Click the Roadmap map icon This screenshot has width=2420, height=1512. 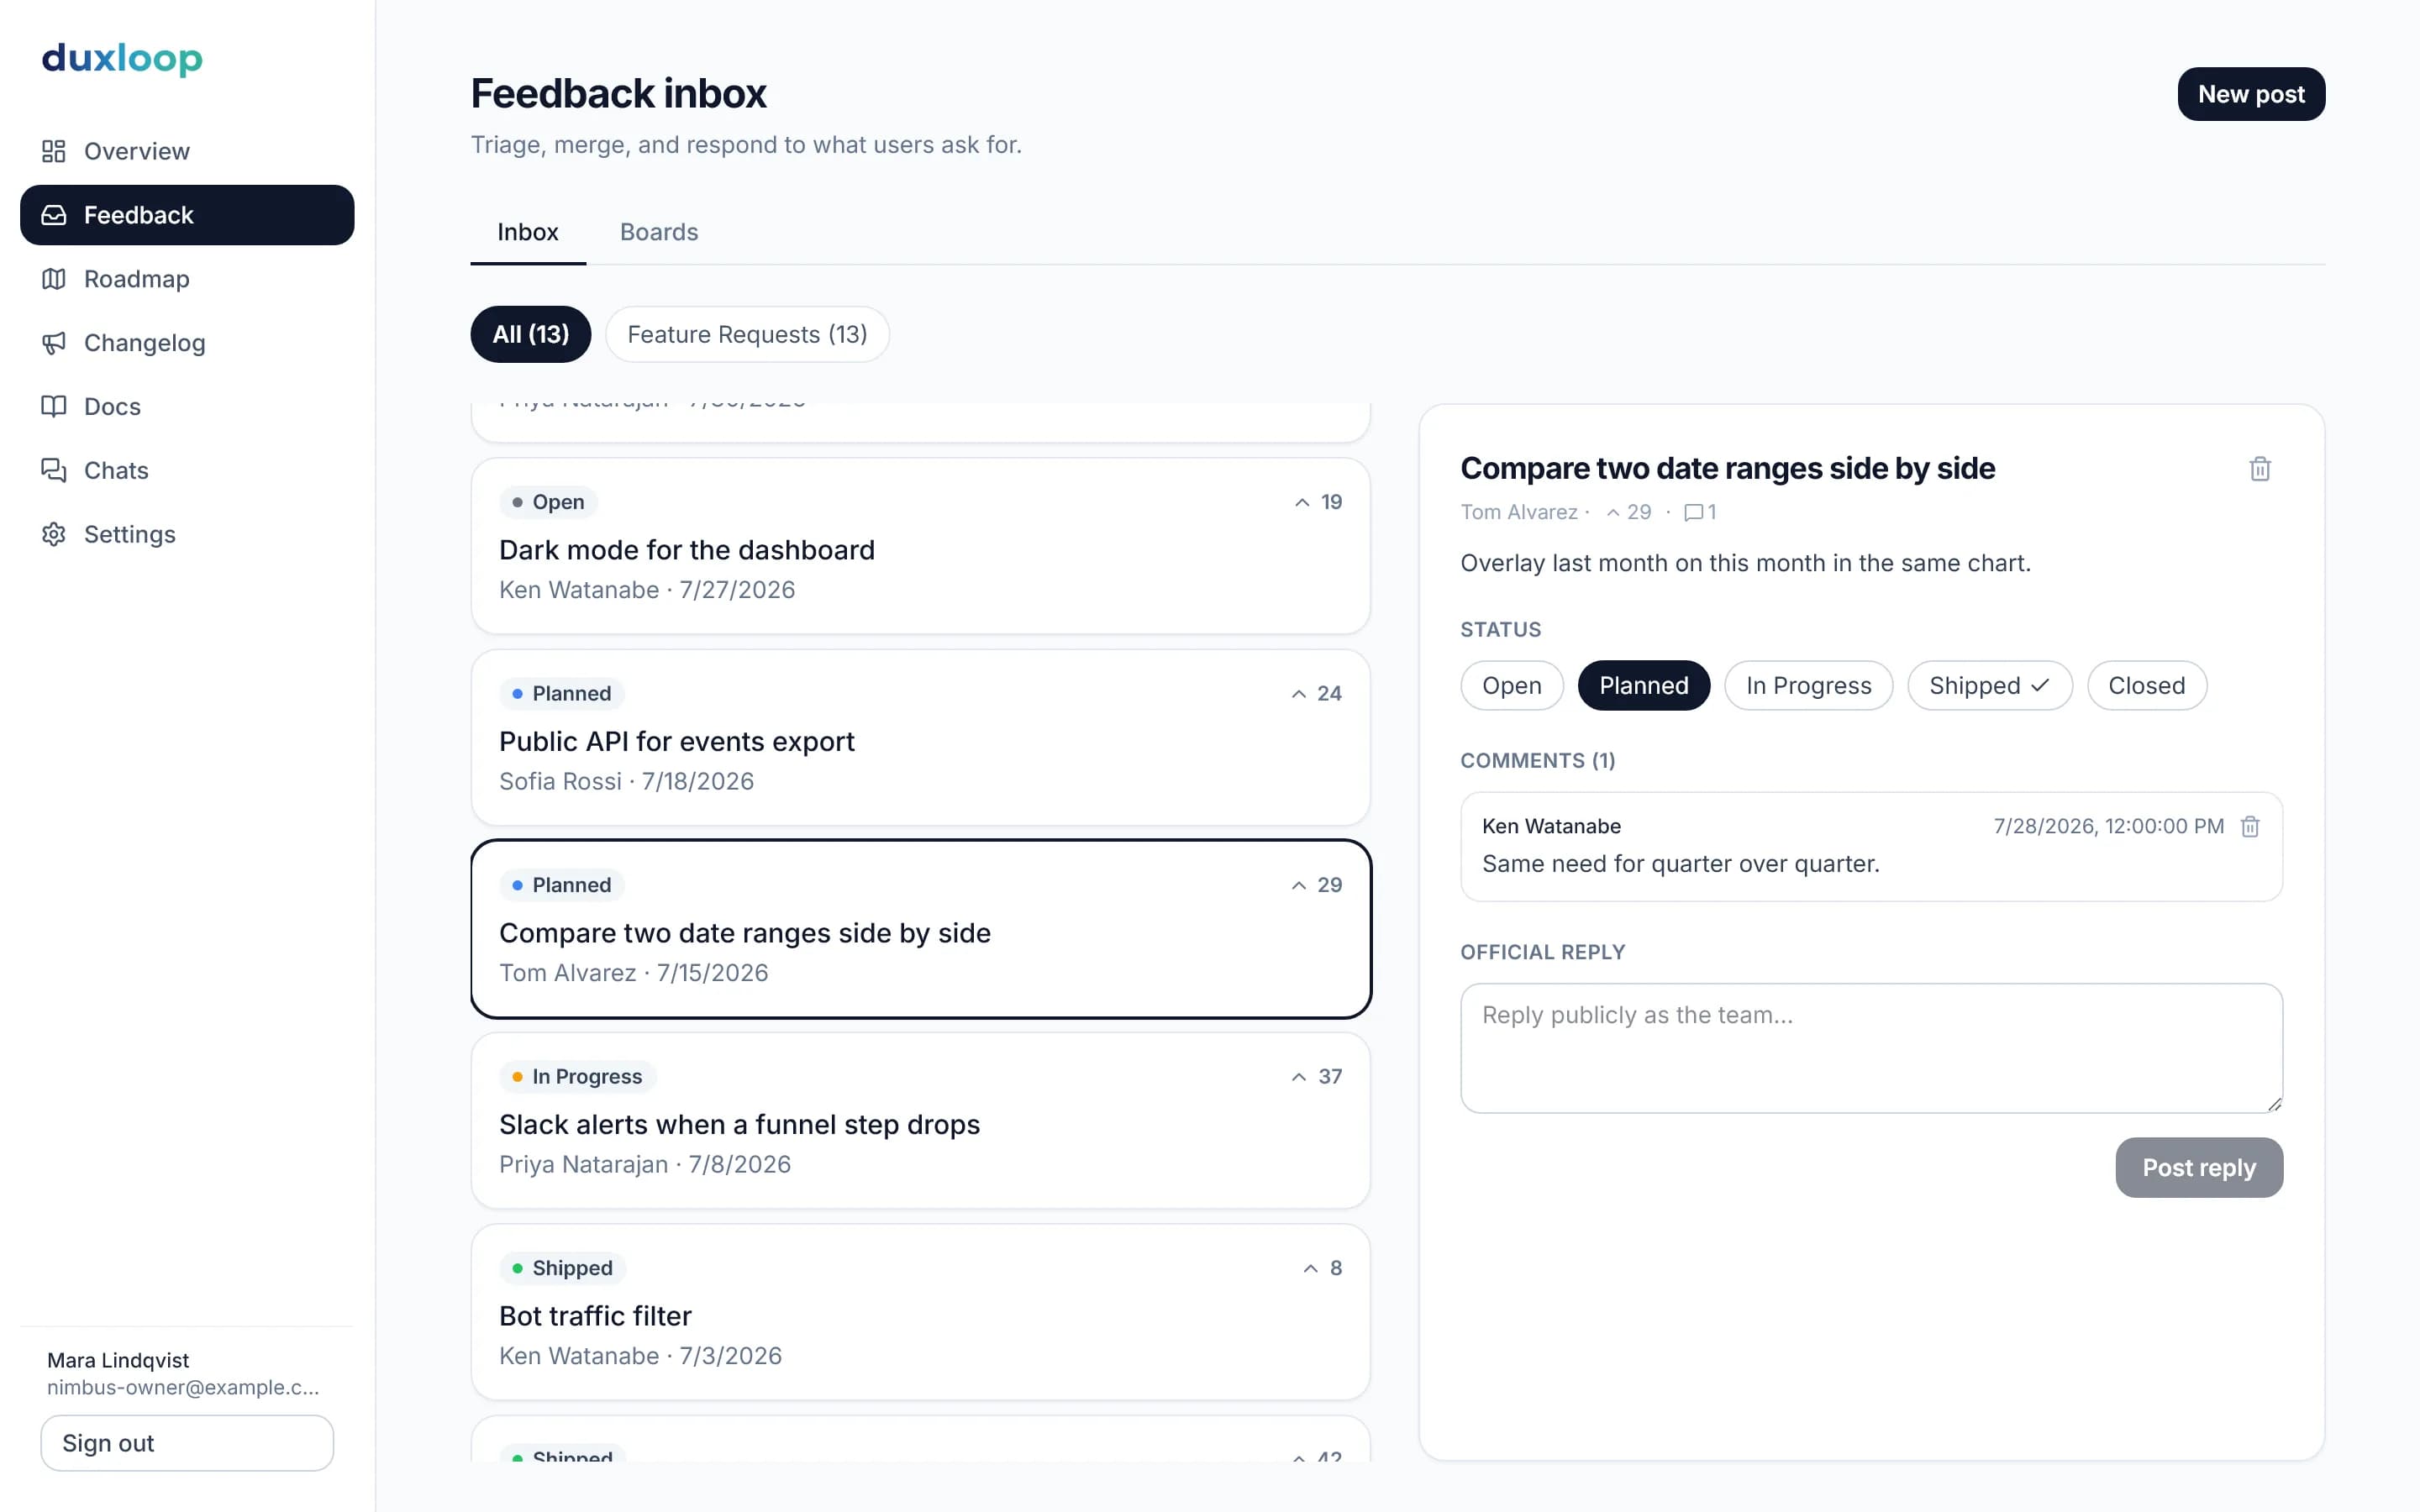(54, 279)
